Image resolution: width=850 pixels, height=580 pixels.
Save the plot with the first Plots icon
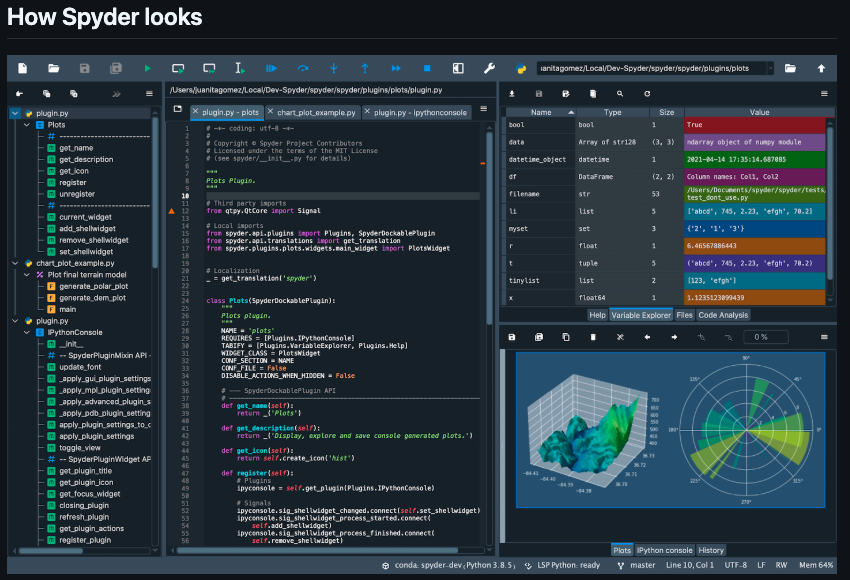pyautogui.click(x=511, y=337)
